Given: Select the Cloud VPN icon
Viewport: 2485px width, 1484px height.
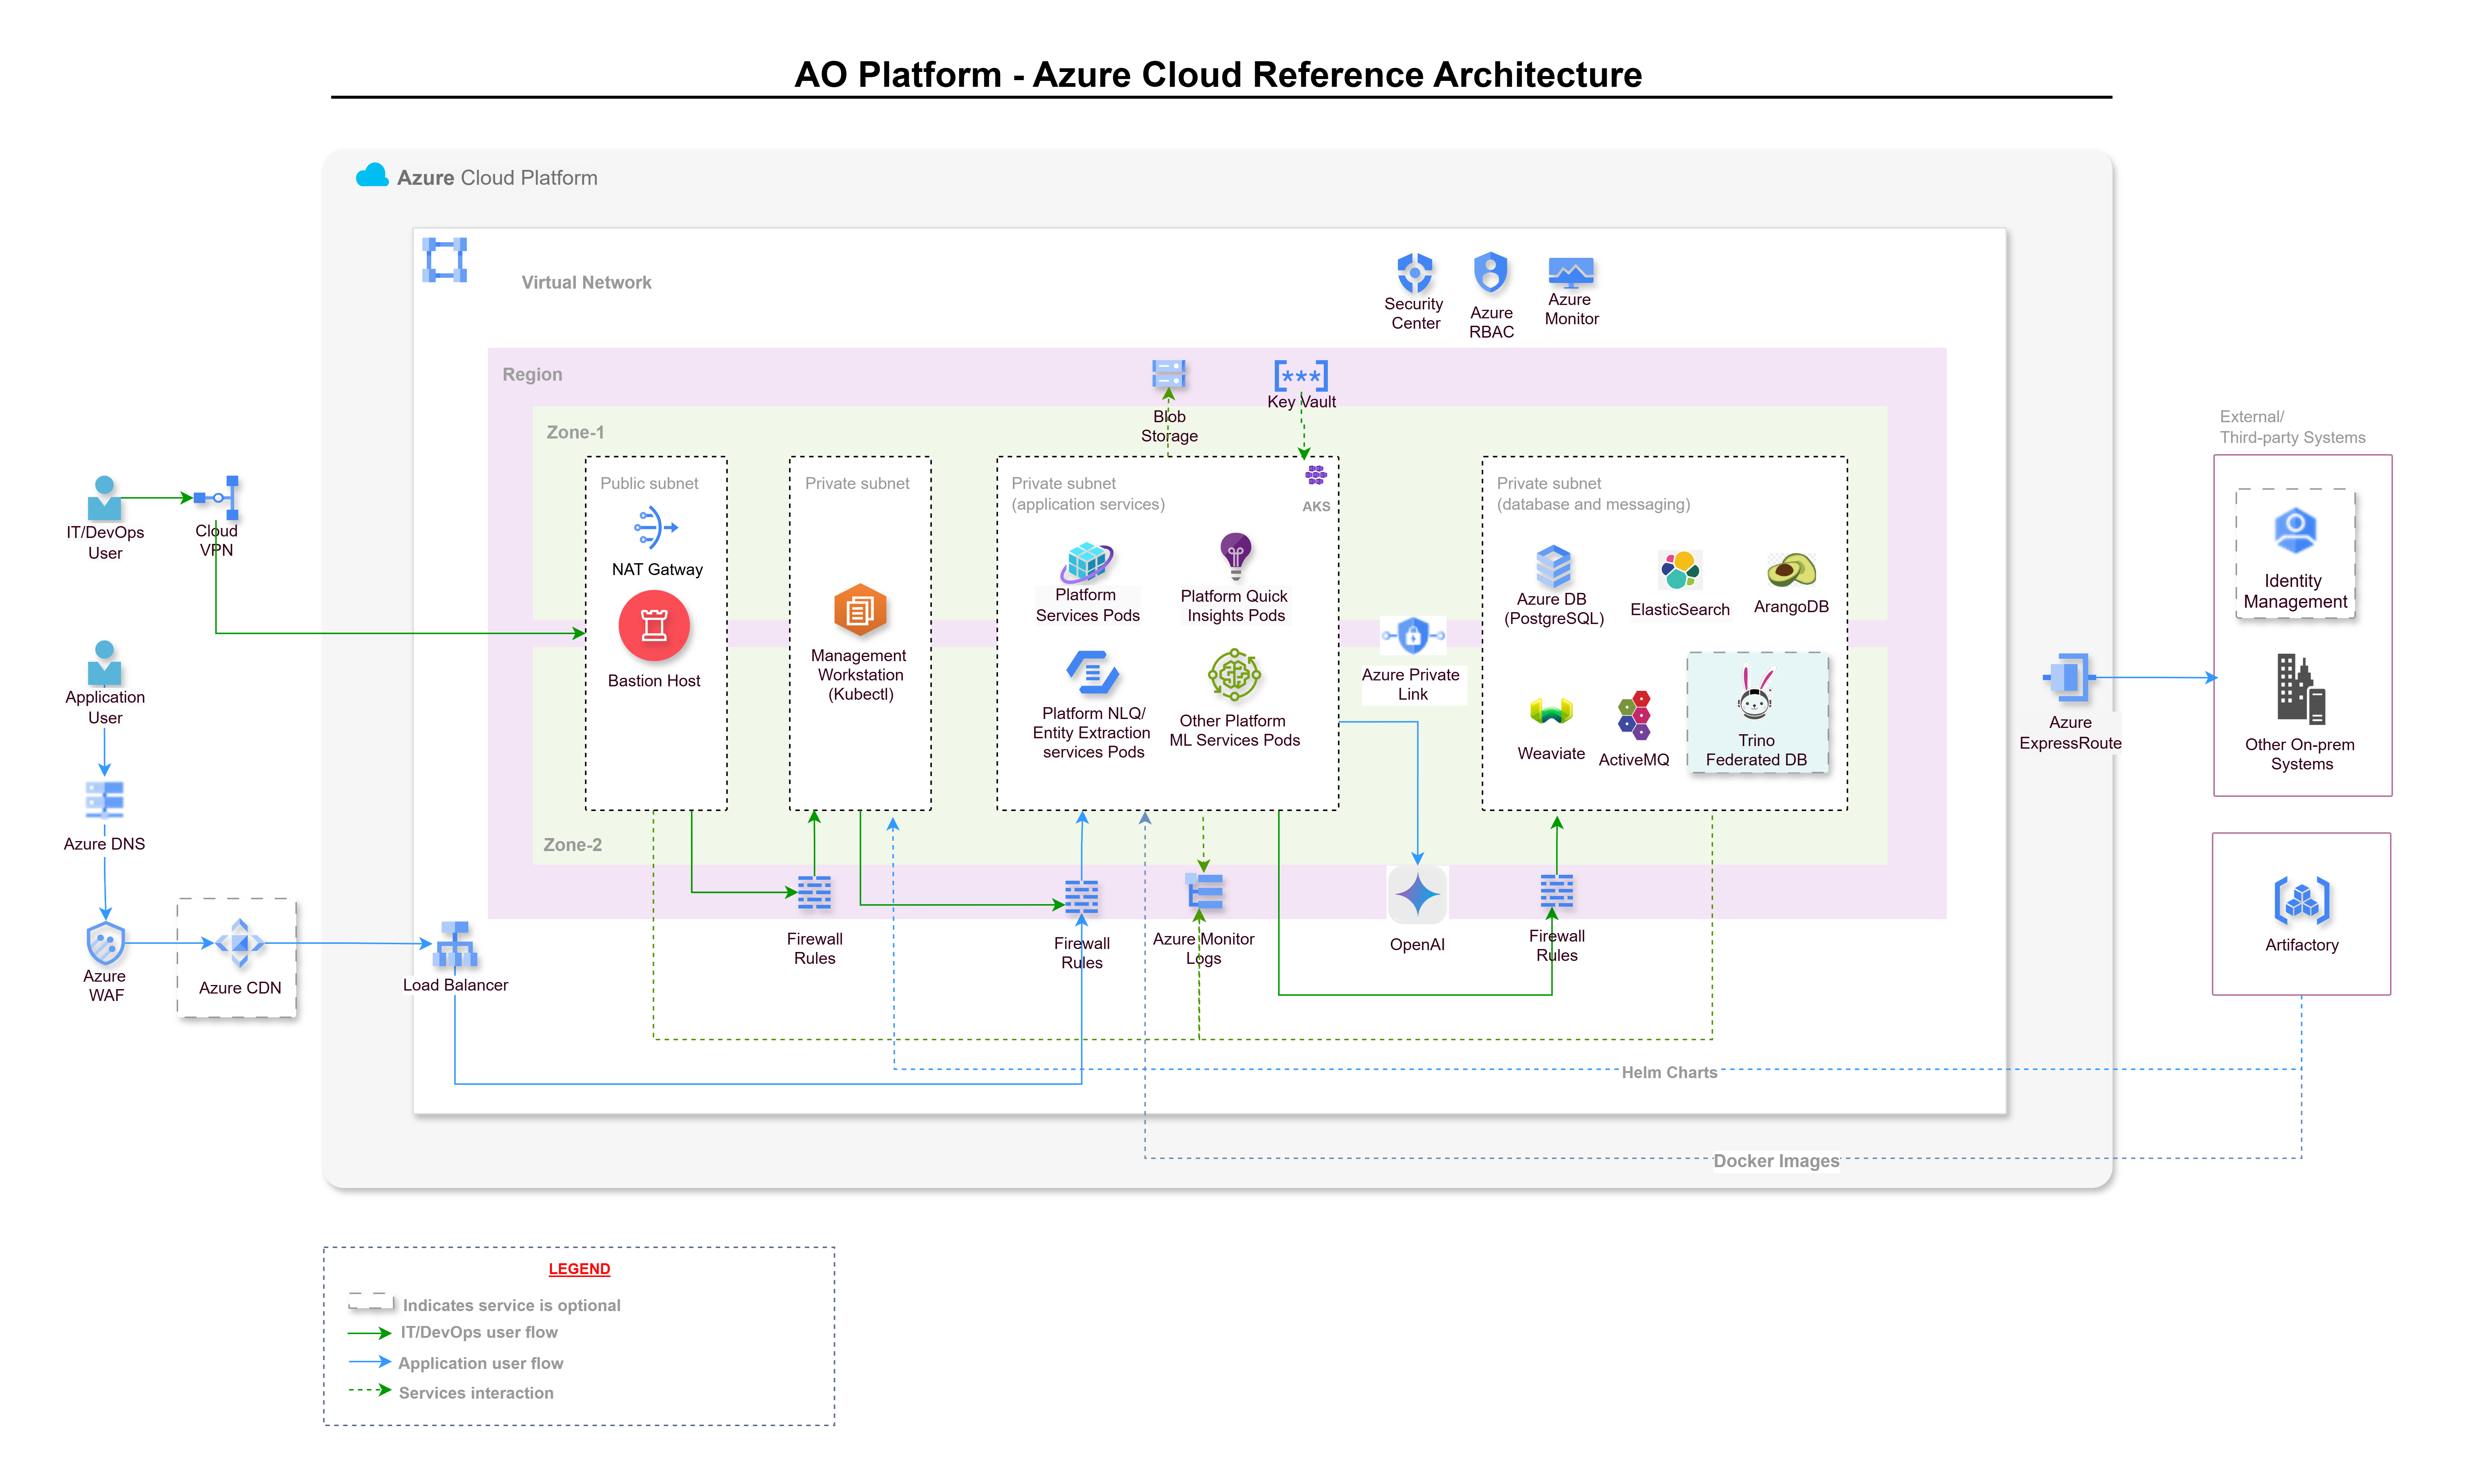Looking at the screenshot, I should [x=218, y=497].
